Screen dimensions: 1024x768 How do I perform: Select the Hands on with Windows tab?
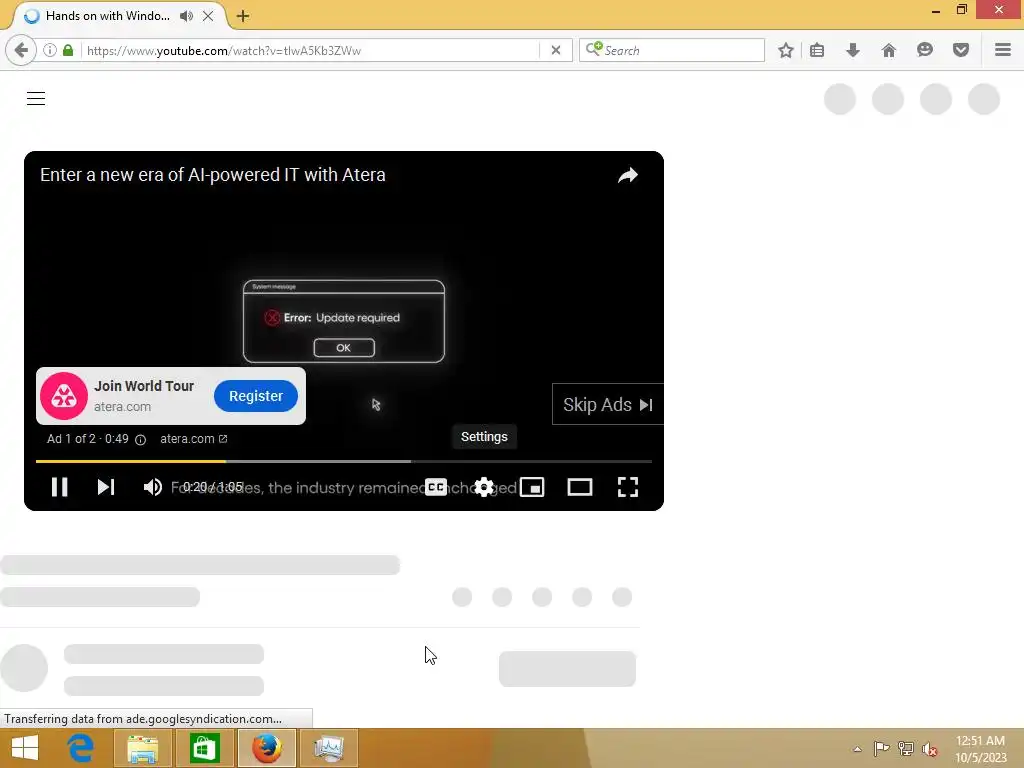tap(108, 16)
